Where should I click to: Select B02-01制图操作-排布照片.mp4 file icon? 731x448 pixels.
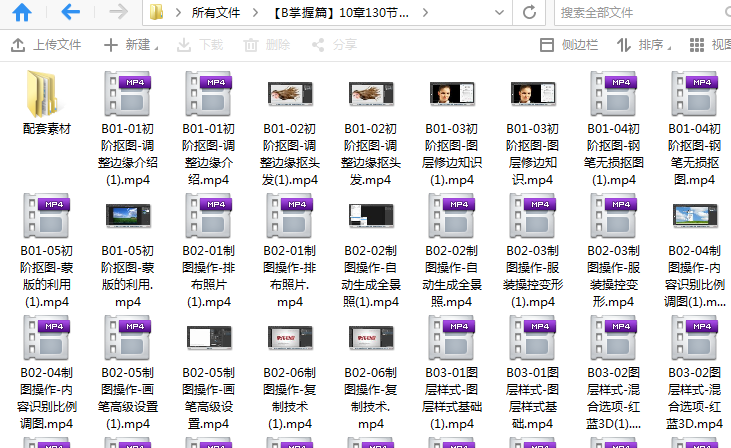(290, 215)
